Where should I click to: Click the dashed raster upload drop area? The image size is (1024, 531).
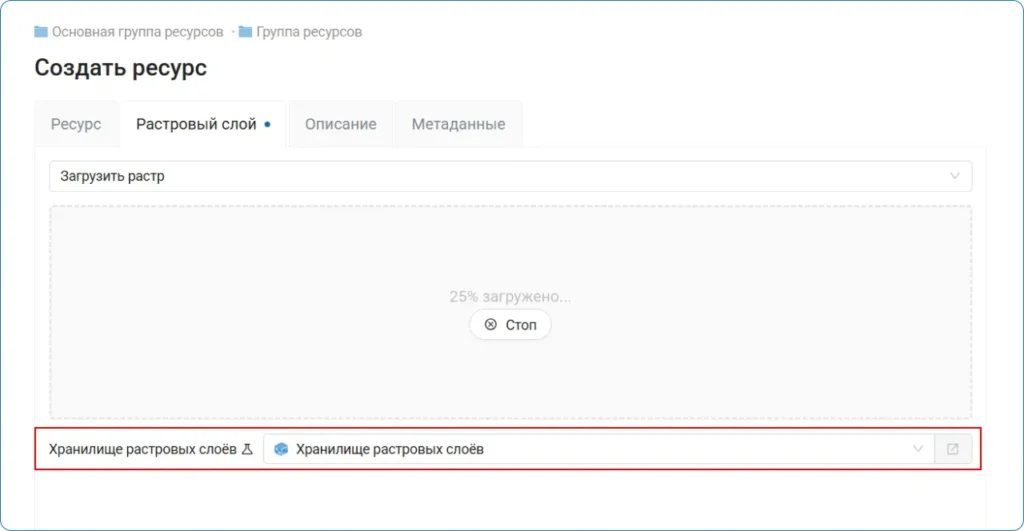tap(511, 312)
